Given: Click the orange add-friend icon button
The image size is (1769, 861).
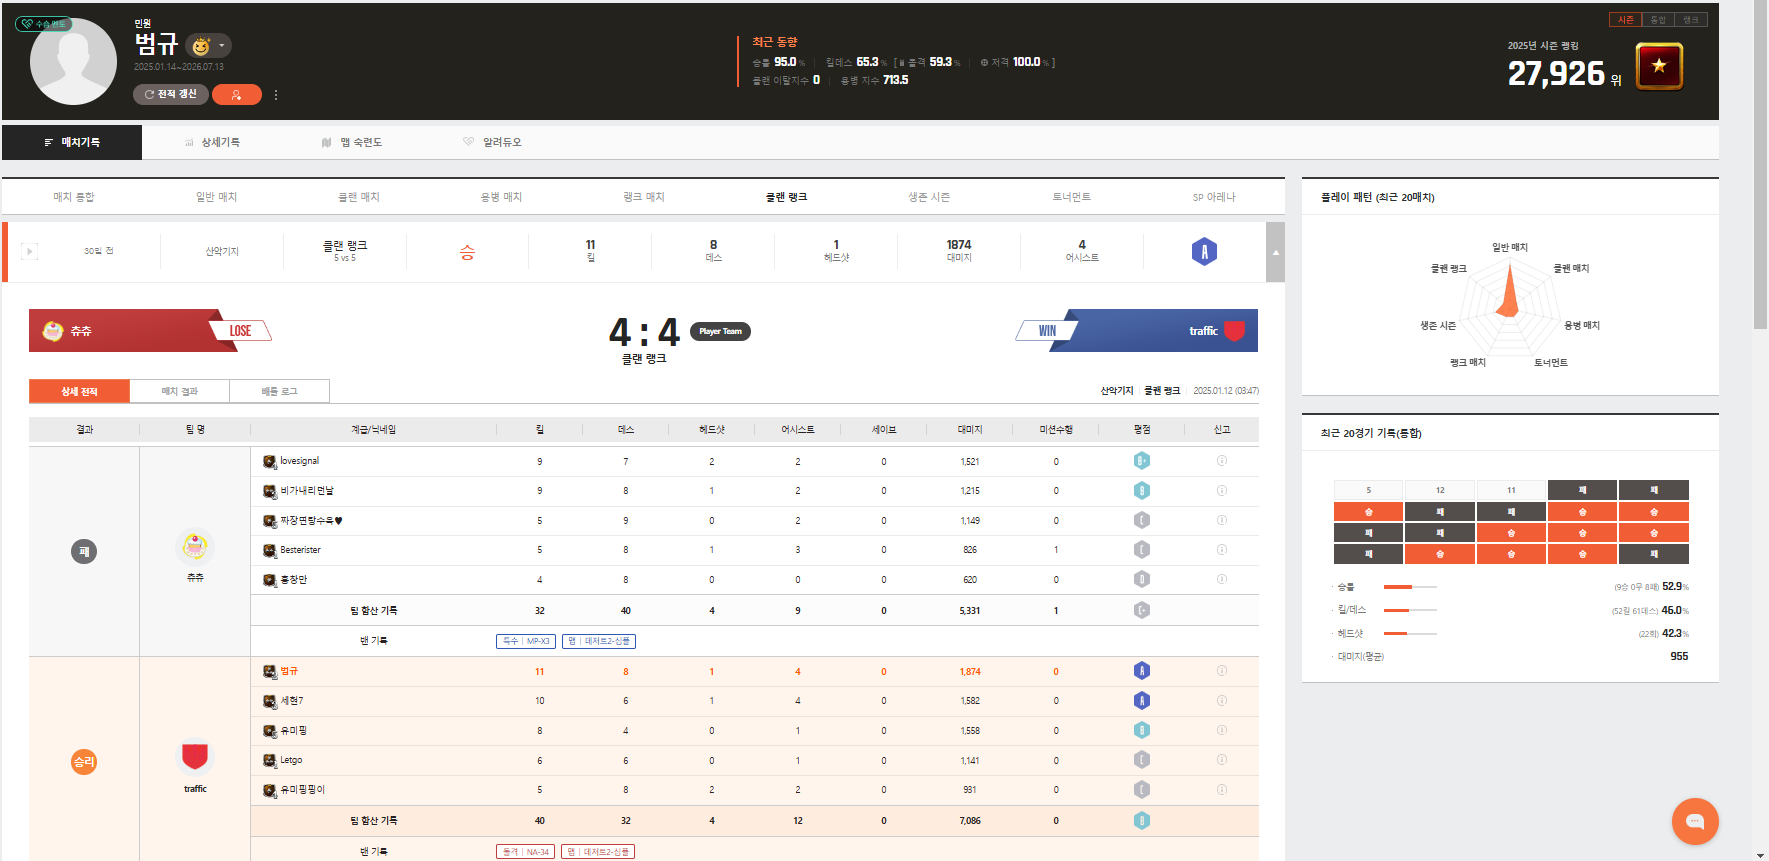Looking at the screenshot, I should [236, 95].
